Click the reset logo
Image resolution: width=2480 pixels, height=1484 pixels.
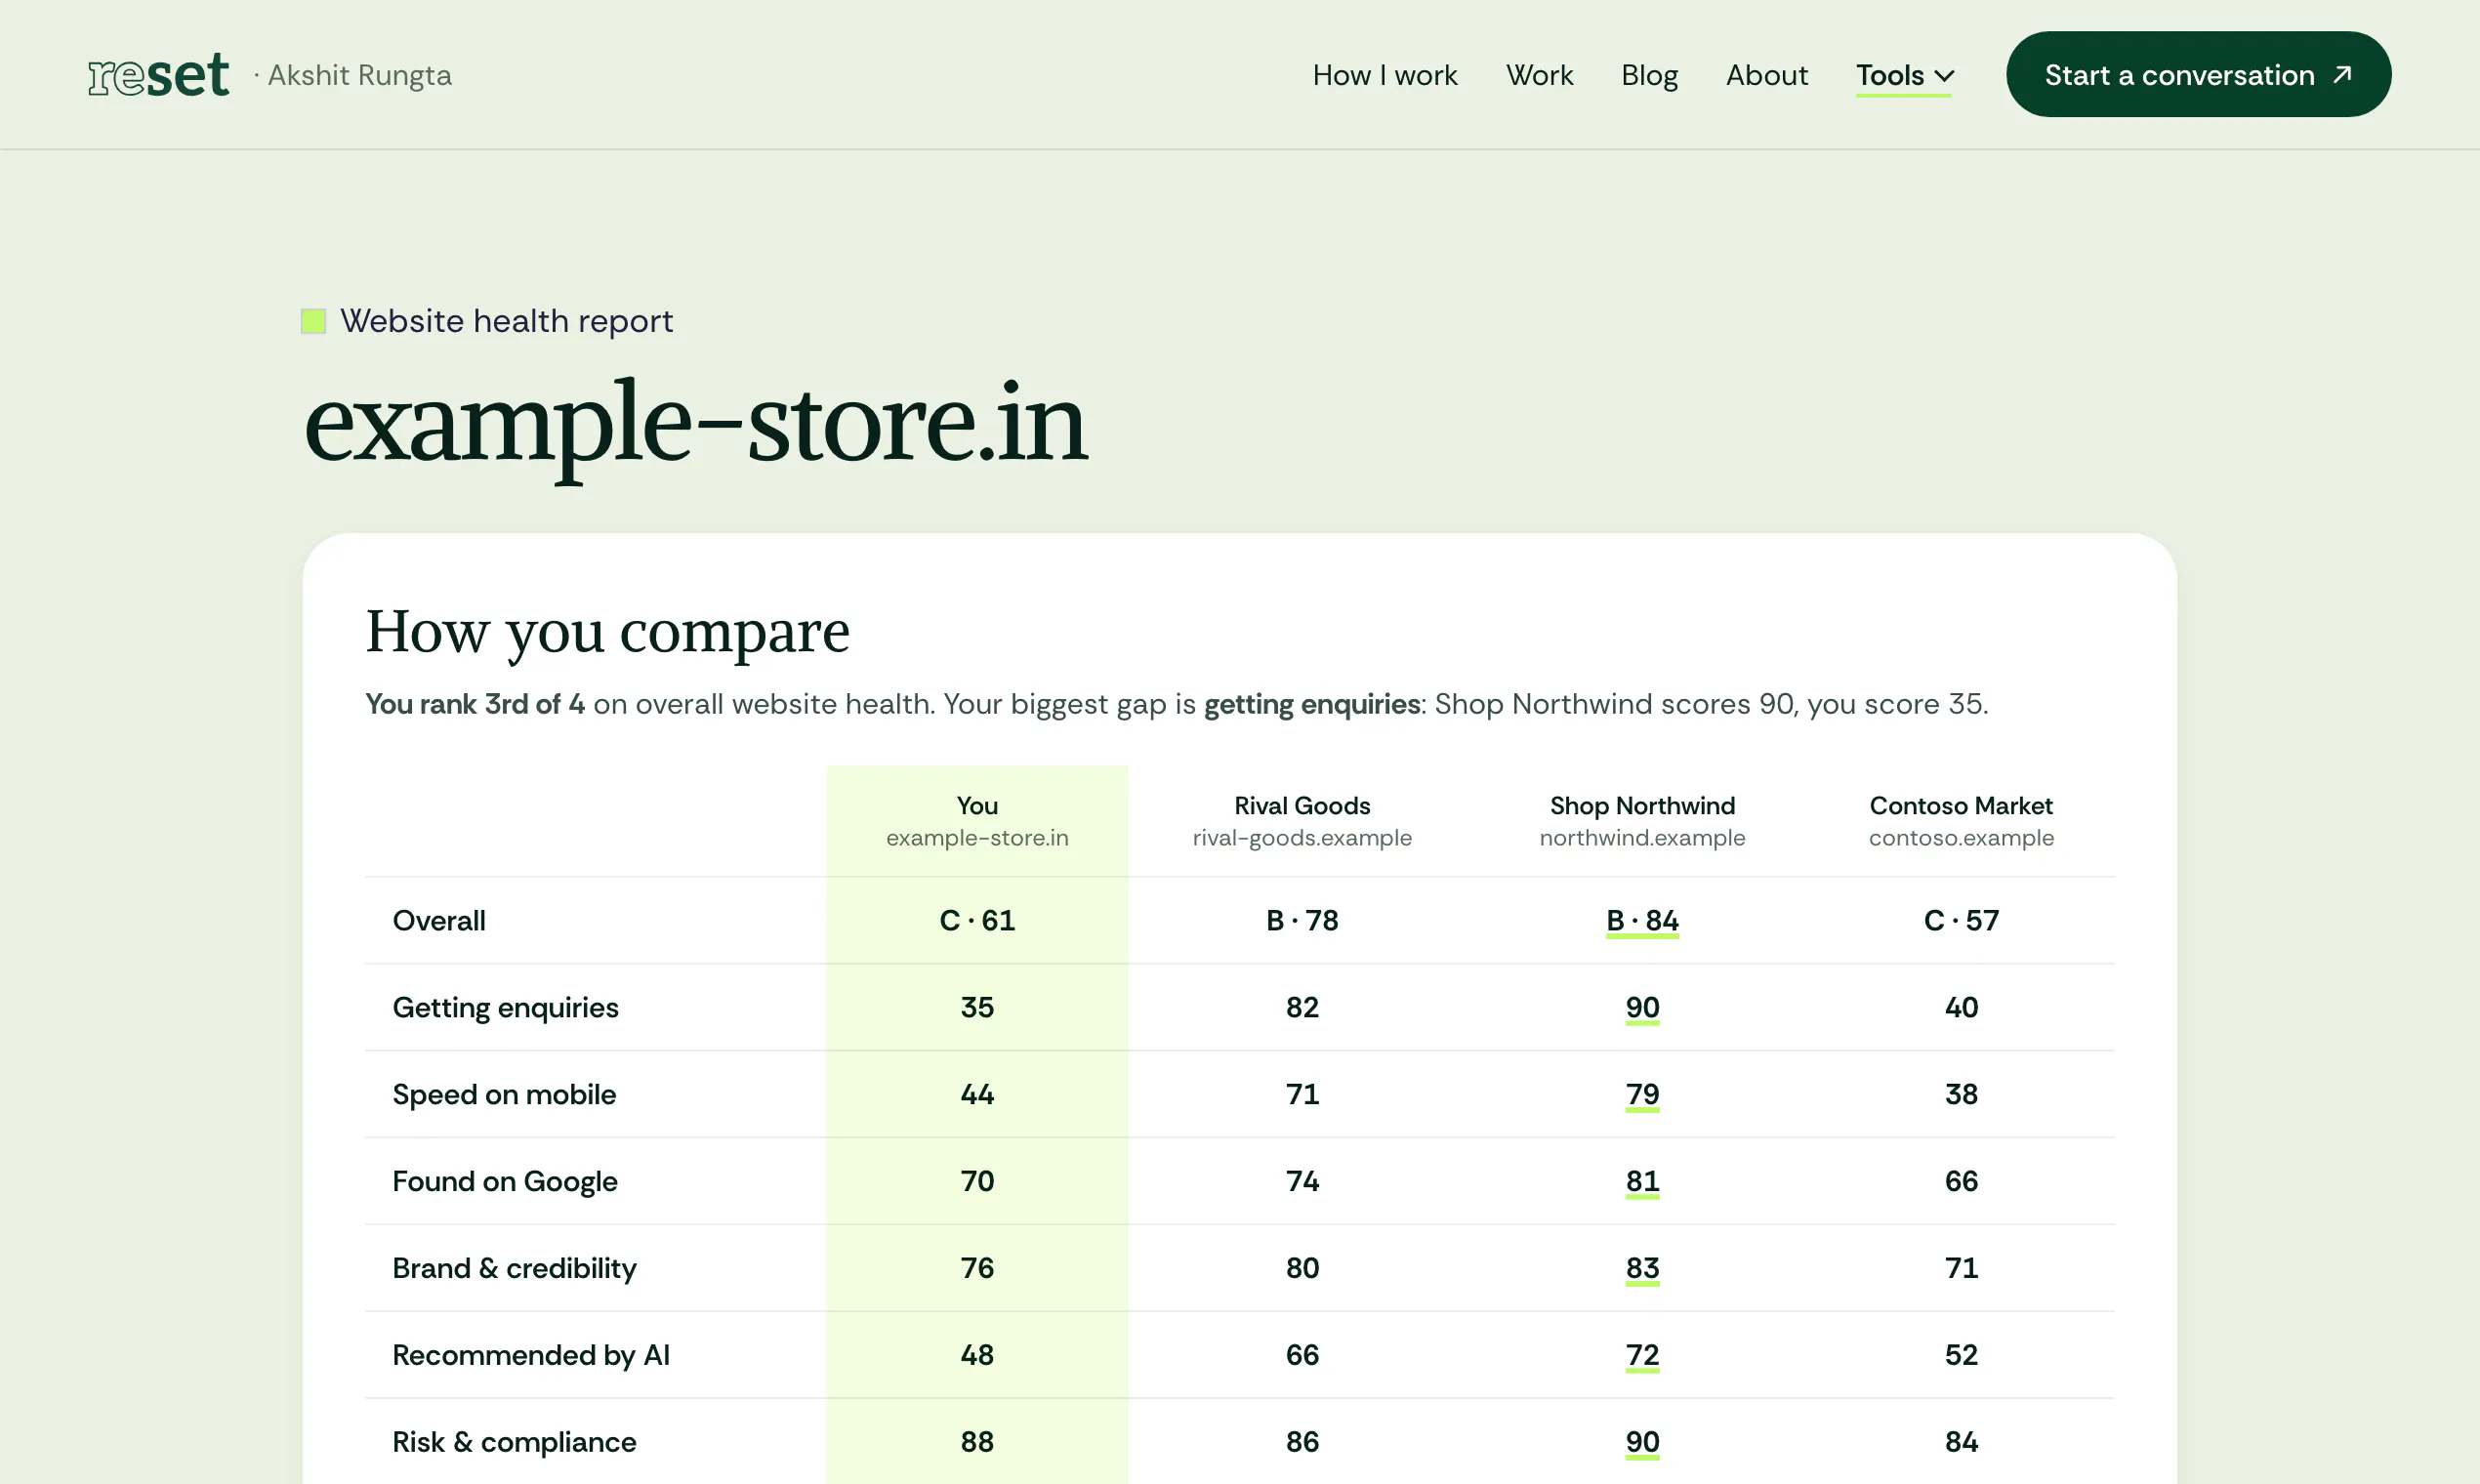(159, 75)
